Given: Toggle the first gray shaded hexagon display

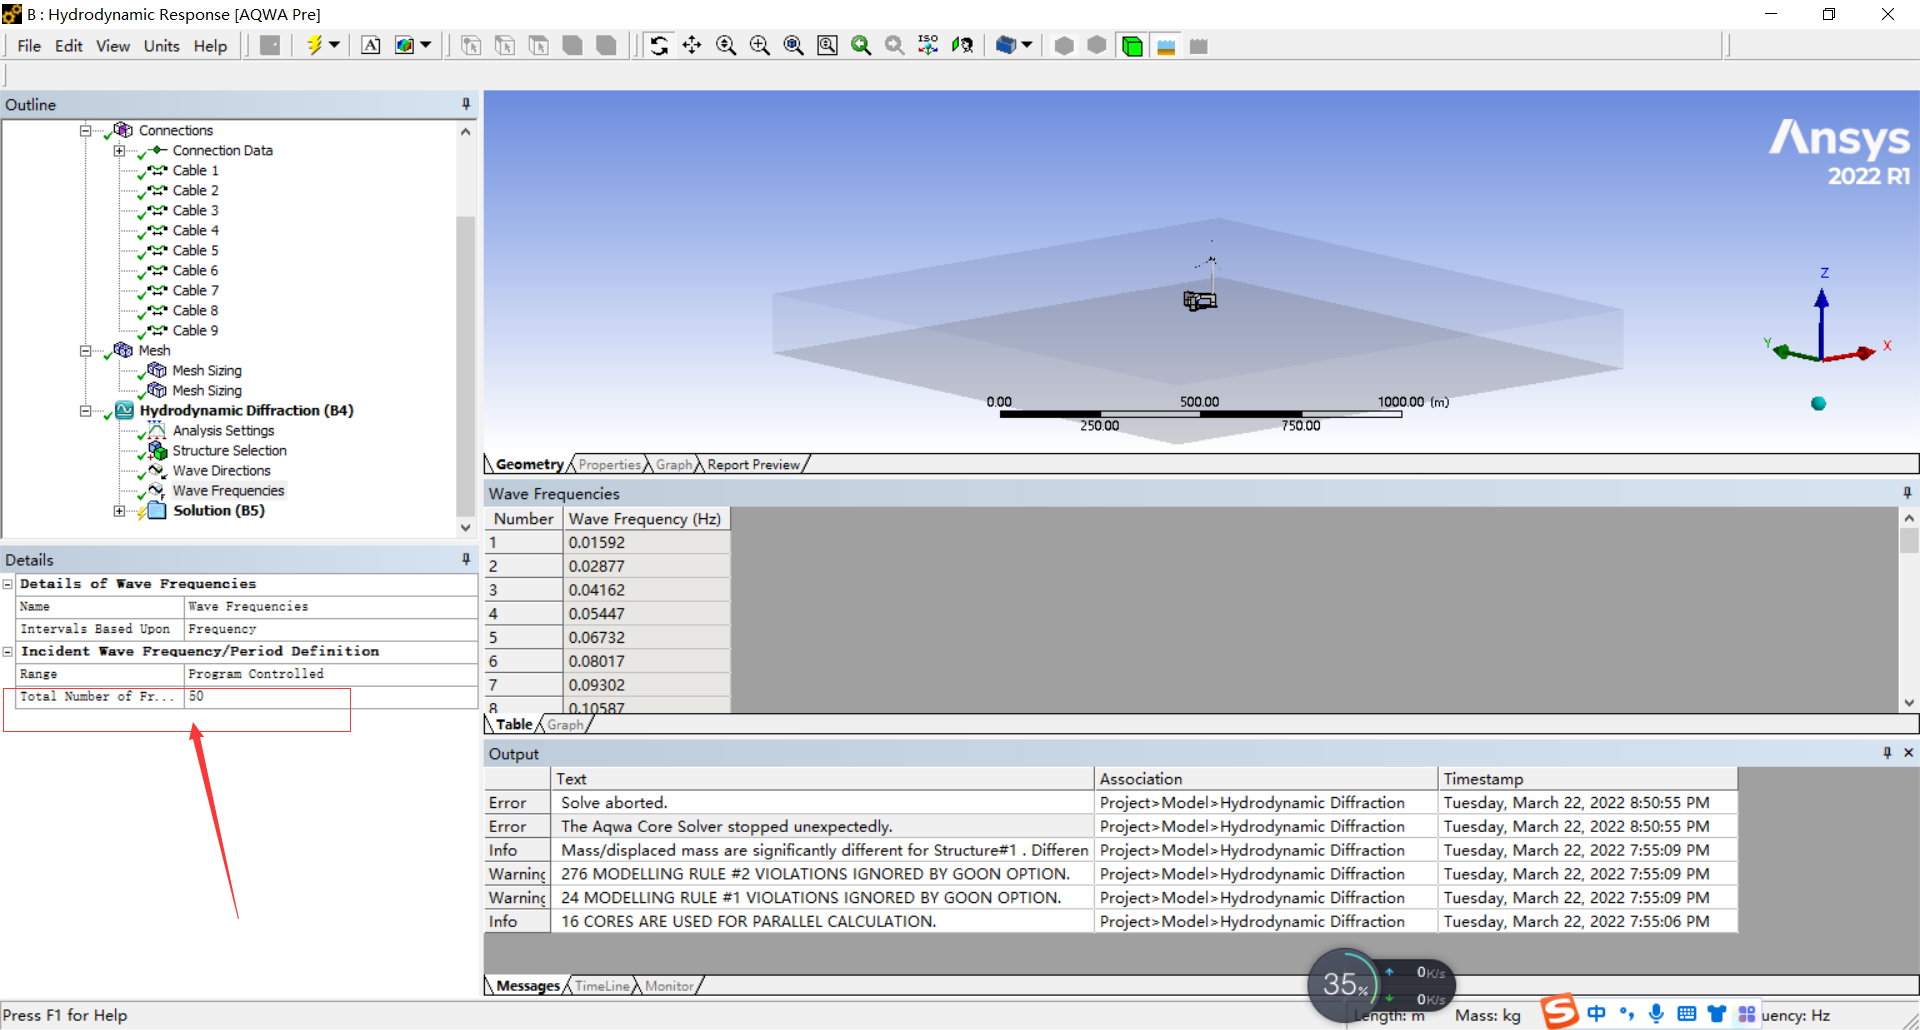Looking at the screenshot, I should point(1064,45).
